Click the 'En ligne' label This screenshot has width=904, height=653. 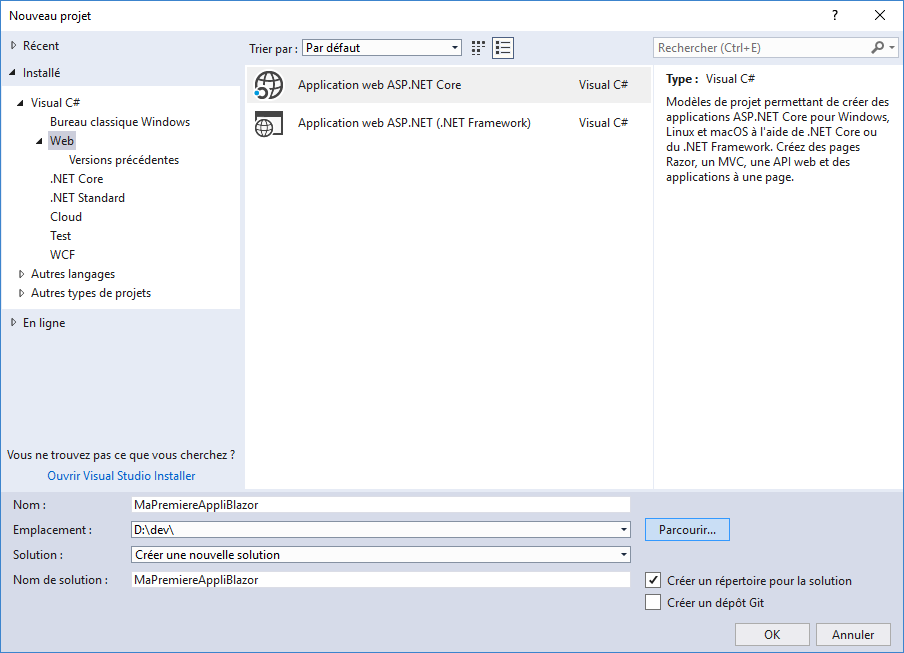click(x=44, y=323)
